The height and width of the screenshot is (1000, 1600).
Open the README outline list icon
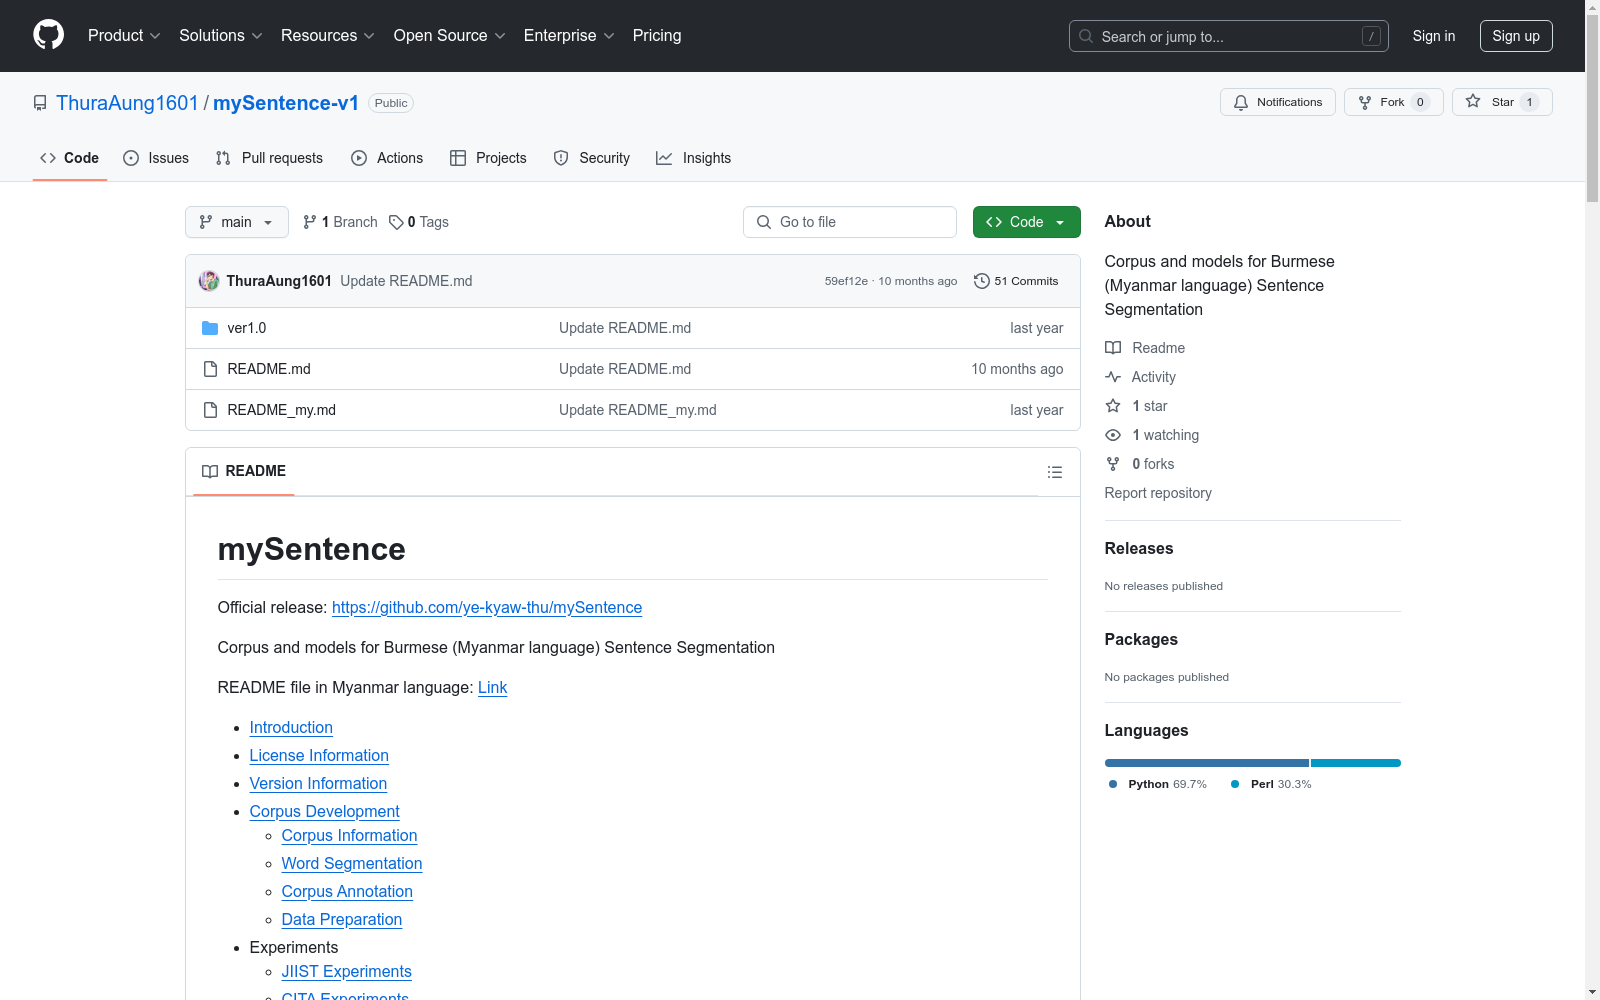[1054, 472]
